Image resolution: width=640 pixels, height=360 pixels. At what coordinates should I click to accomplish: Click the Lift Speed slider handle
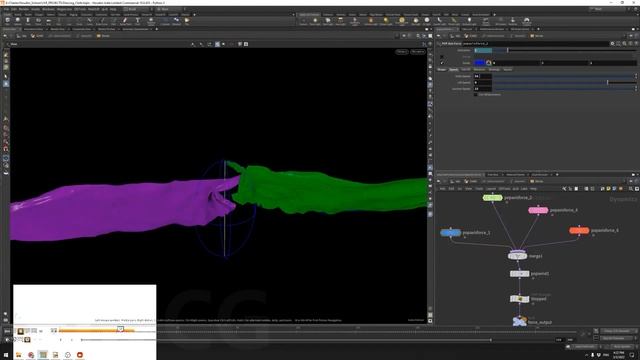(x=607, y=82)
